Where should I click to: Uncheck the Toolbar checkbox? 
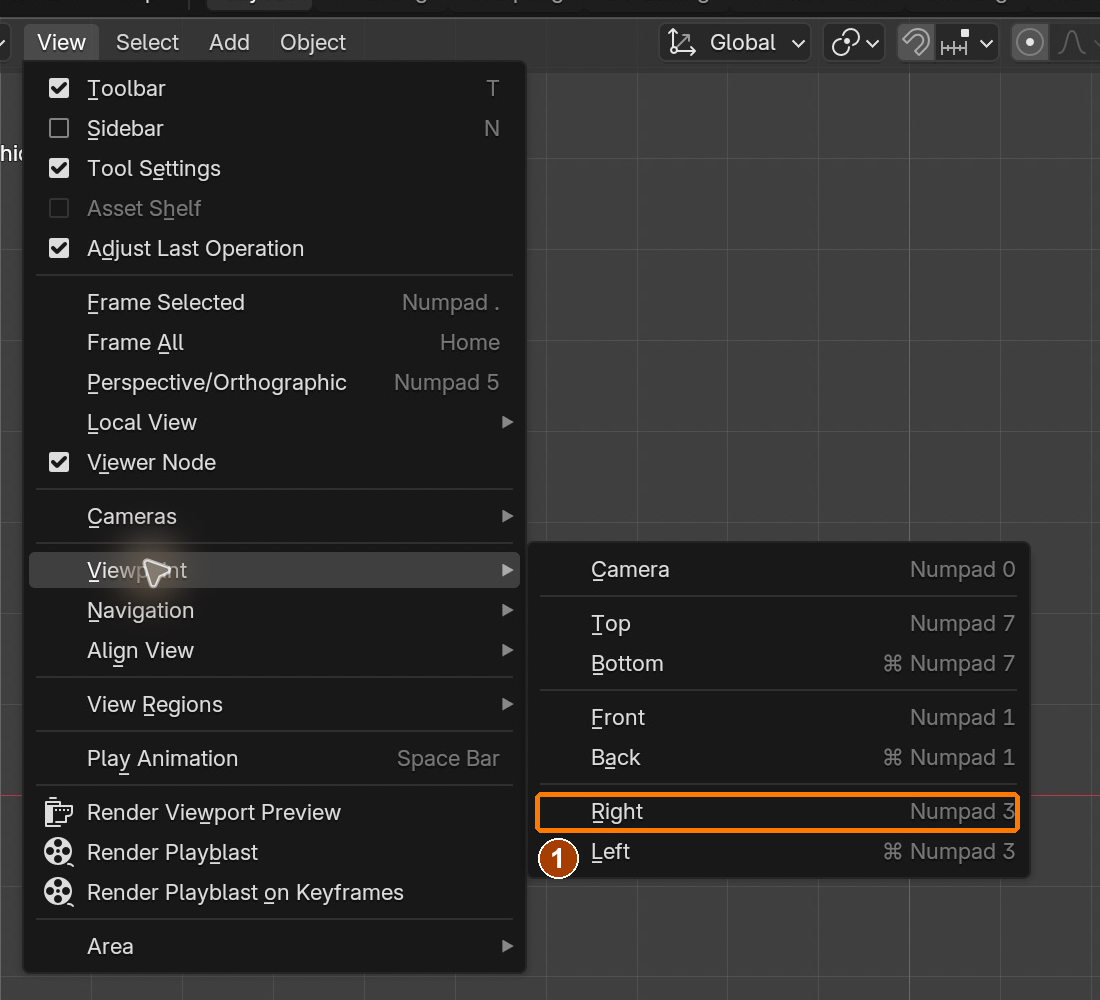(x=59, y=88)
